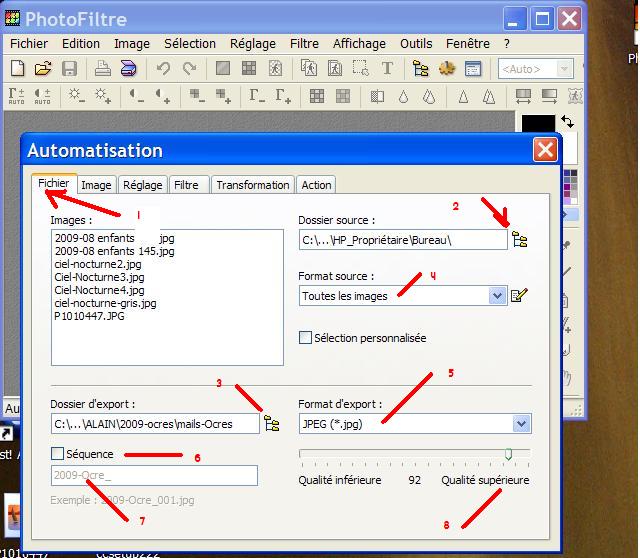Click the JPEG quality slider handle
The width and height of the screenshot is (640, 558).
point(509,454)
